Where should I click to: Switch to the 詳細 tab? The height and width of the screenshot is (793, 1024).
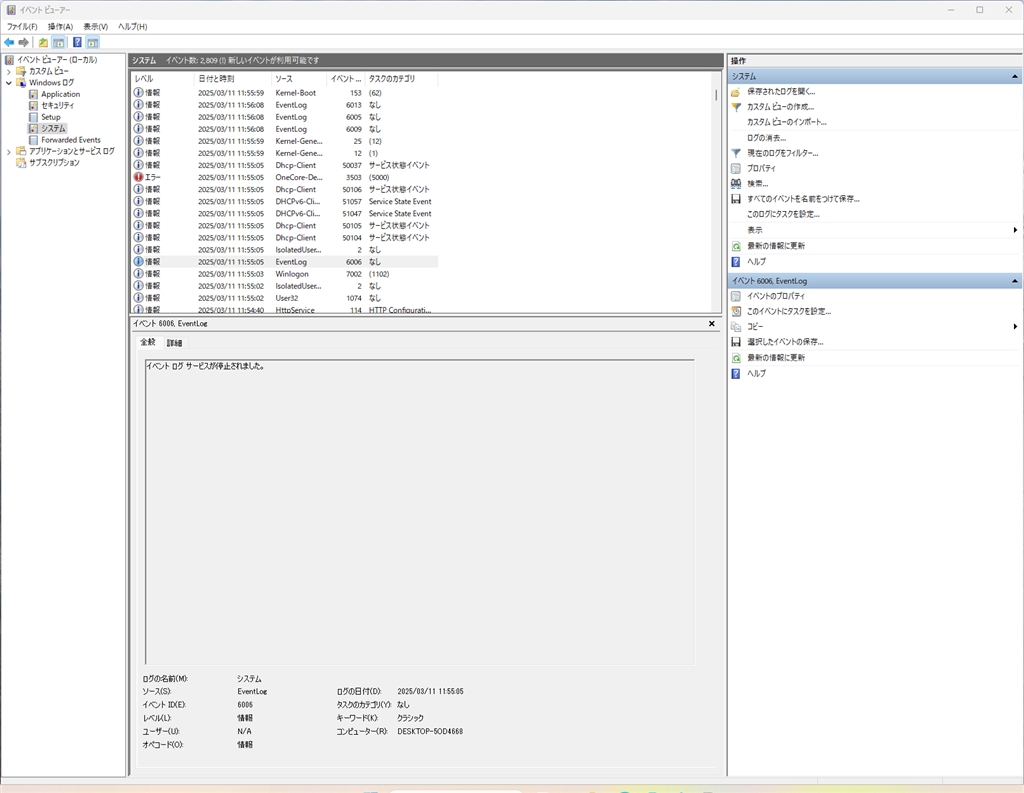pyautogui.click(x=174, y=343)
